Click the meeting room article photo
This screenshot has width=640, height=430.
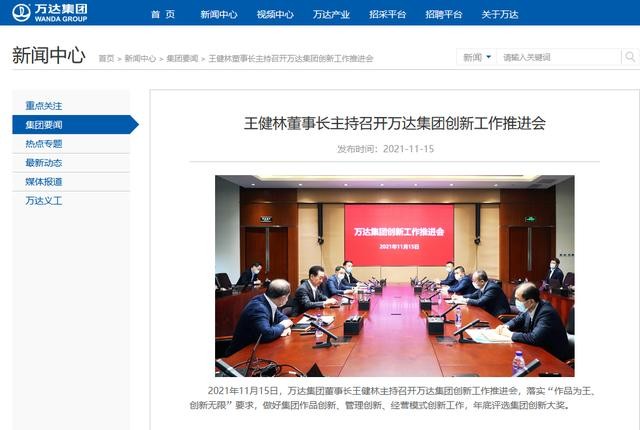tap(395, 276)
